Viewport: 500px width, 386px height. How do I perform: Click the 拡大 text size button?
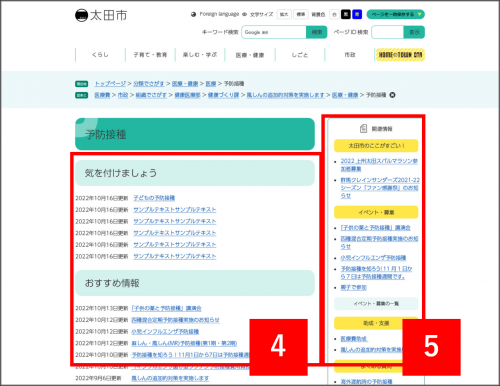pyautogui.click(x=284, y=14)
